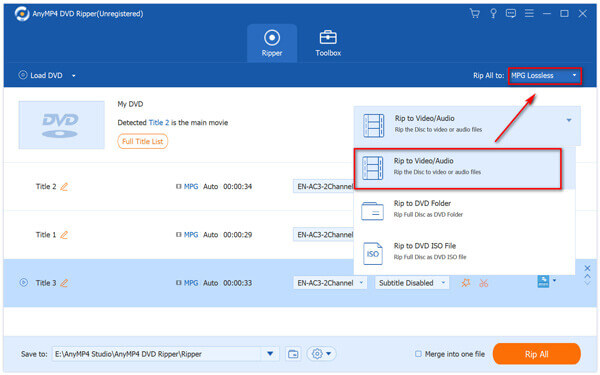
Task: Enable Merge into one file checkbox
Action: (x=418, y=354)
